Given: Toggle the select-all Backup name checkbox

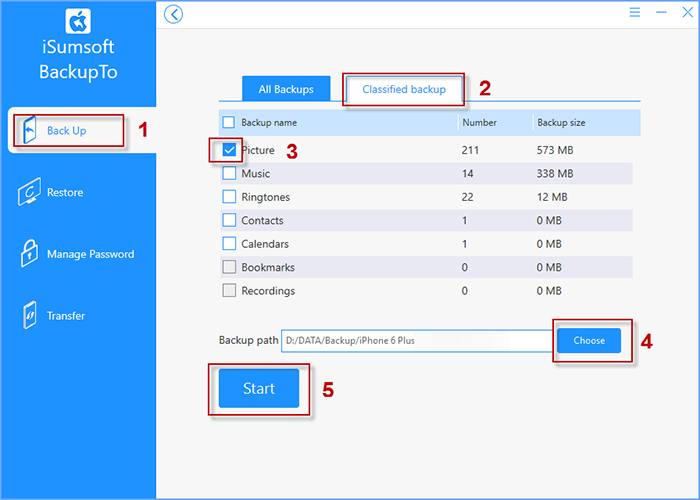Looking at the screenshot, I should pyautogui.click(x=229, y=122).
